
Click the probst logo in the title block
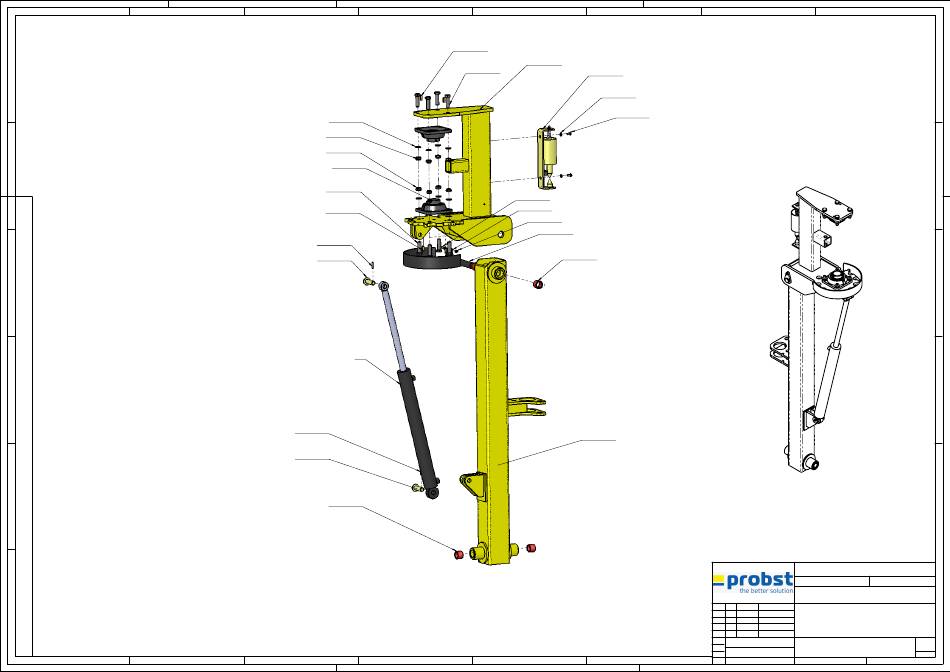click(x=753, y=582)
